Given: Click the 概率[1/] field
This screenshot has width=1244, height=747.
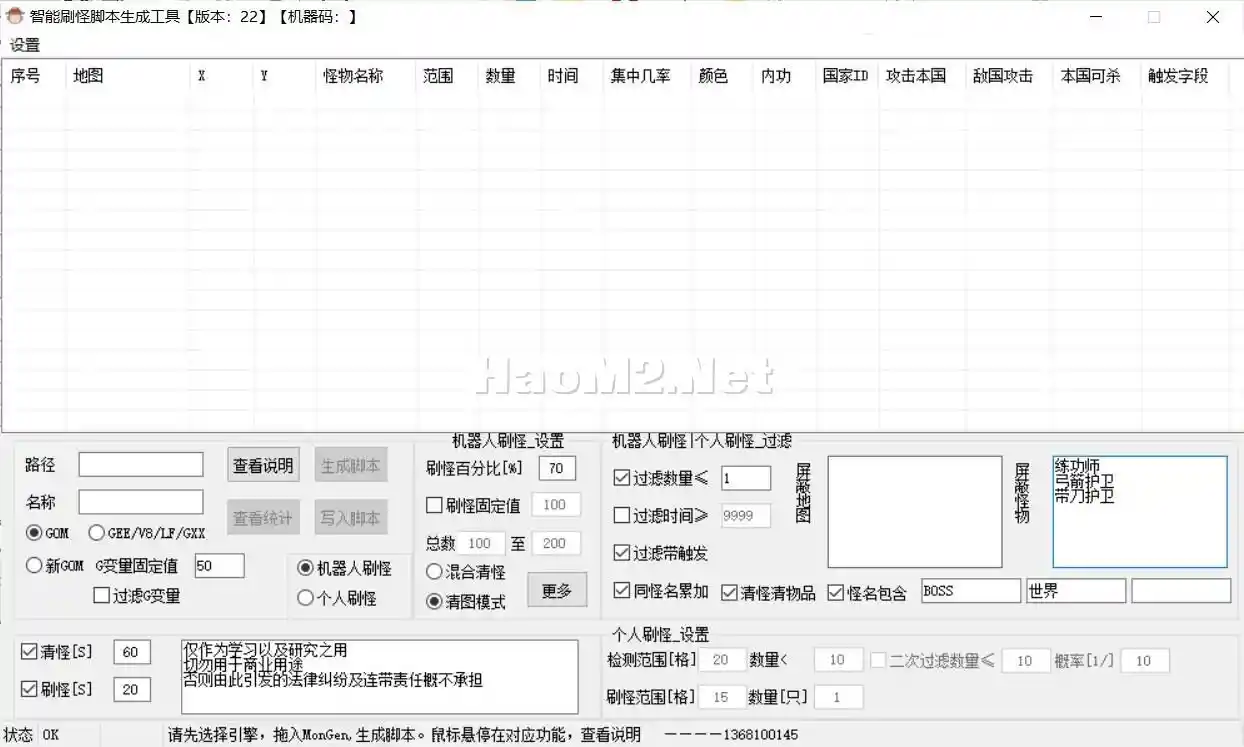Looking at the screenshot, I should click(x=1145, y=660).
